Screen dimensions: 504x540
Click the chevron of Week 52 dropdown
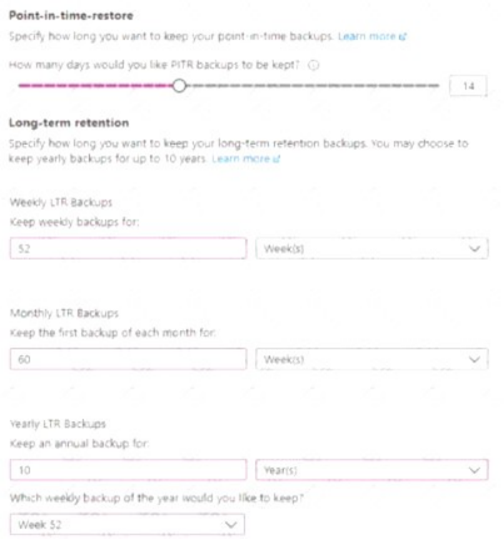pyautogui.click(x=231, y=525)
